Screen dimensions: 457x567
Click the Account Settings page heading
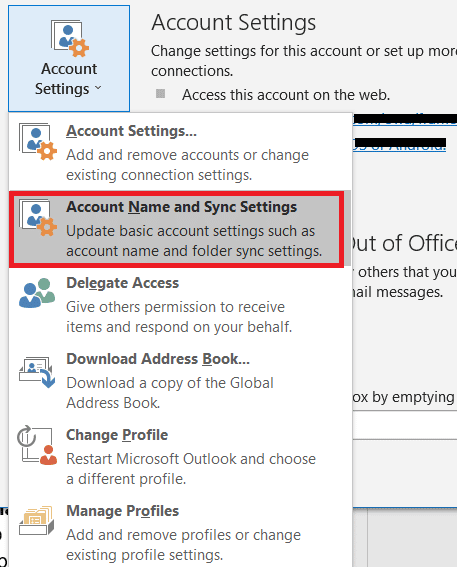(x=234, y=22)
